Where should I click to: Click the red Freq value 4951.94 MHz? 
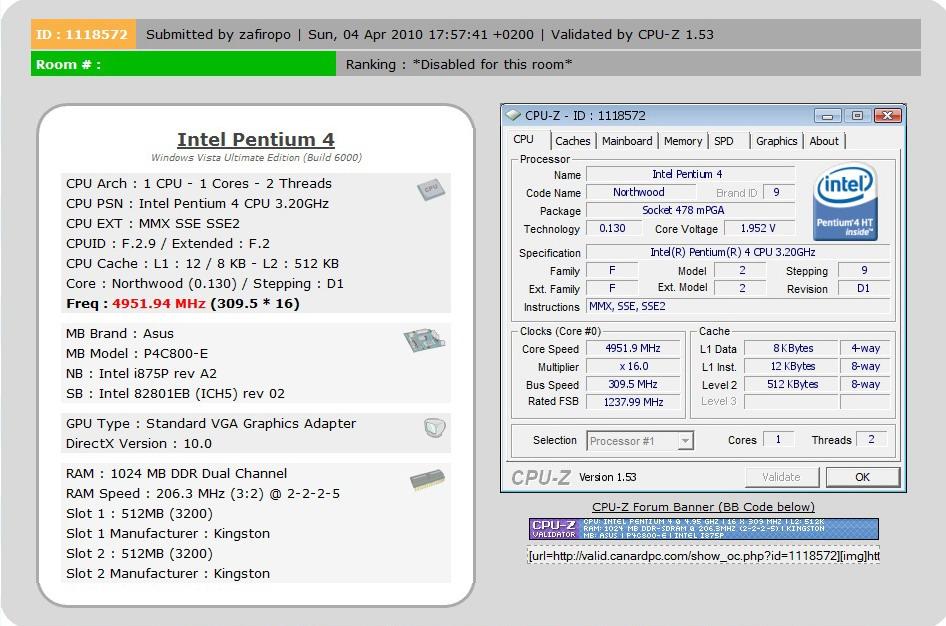pyautogui.click(x=159, y=303)
